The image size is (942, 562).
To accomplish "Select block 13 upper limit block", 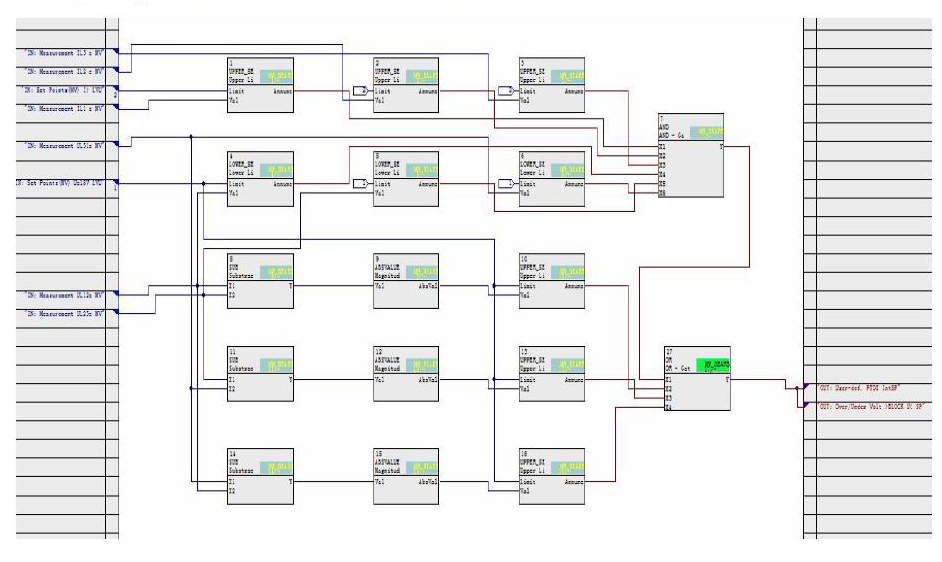I will pyautogui.click(x=552, y=373).
